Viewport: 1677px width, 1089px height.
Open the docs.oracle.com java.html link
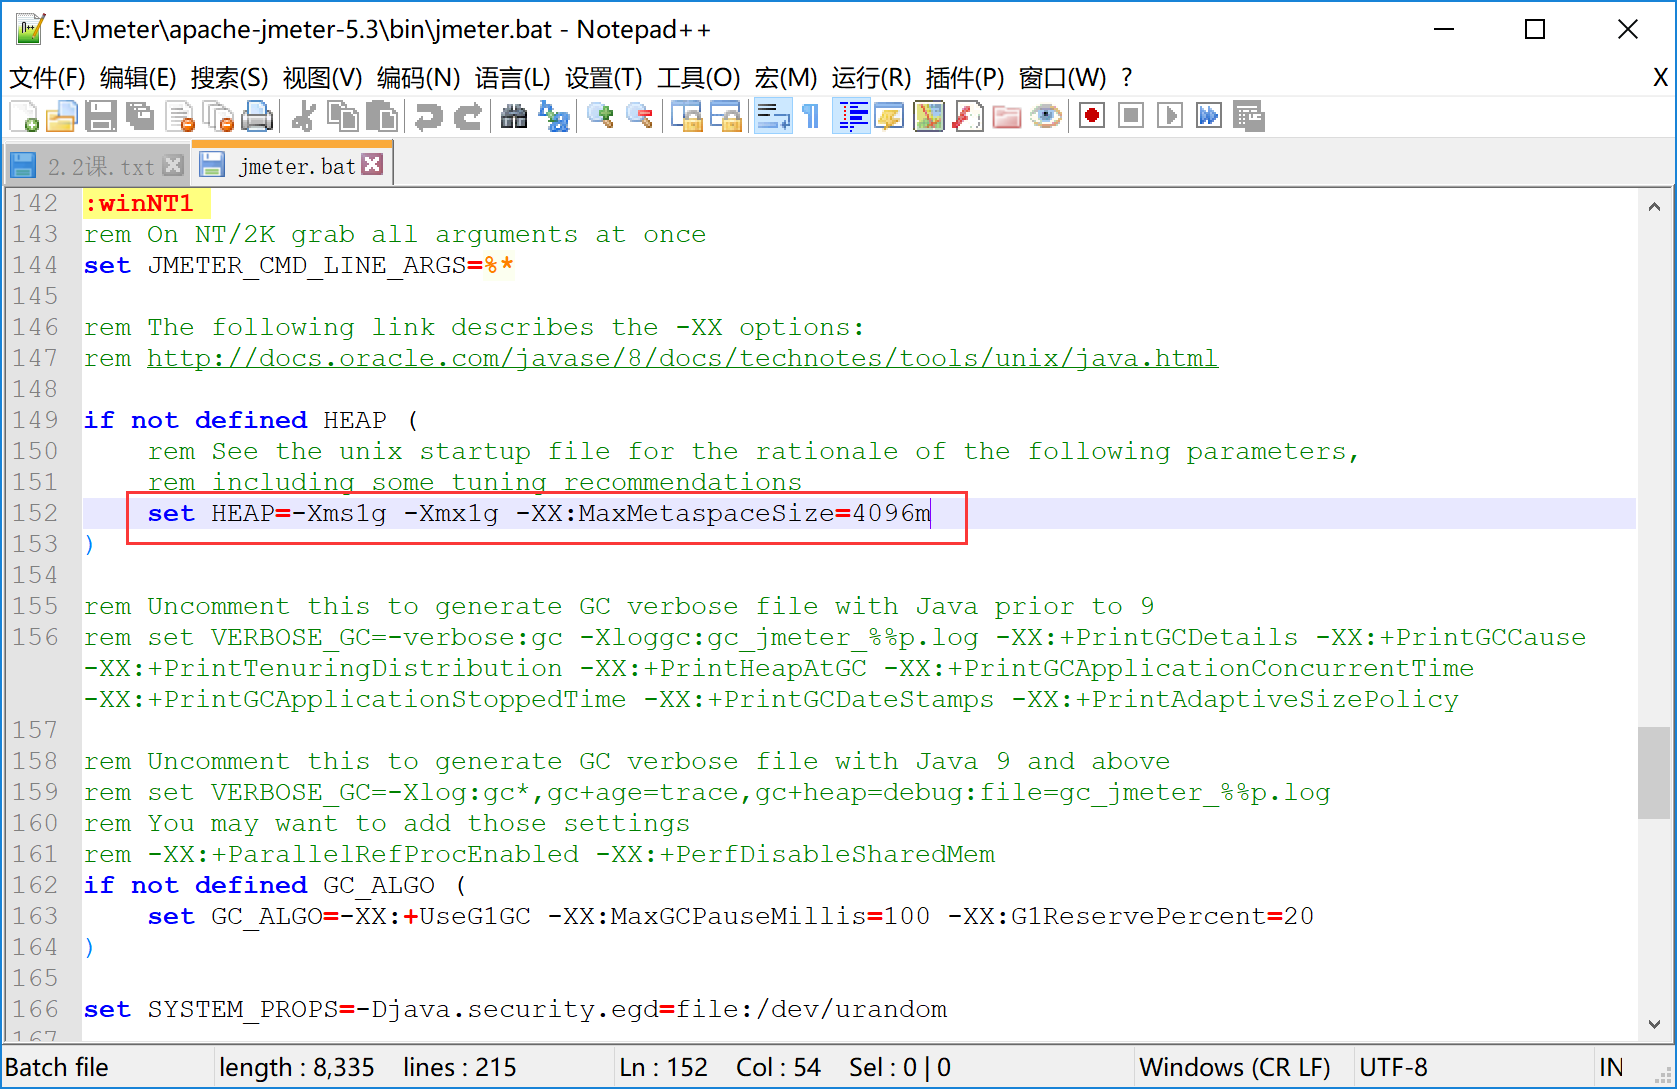coord(682,358)
